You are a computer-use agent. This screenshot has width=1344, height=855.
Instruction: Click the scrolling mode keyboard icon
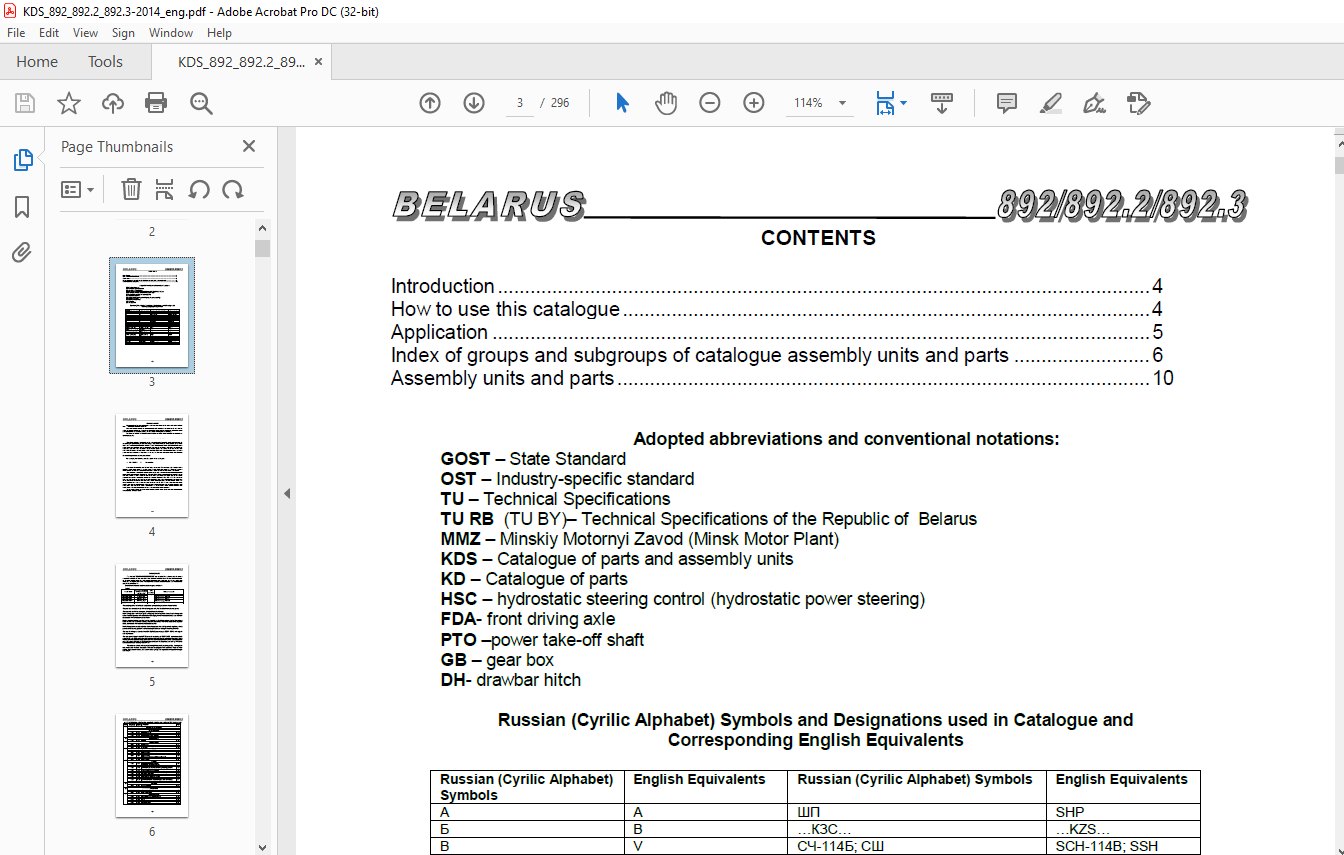(941, 103)
